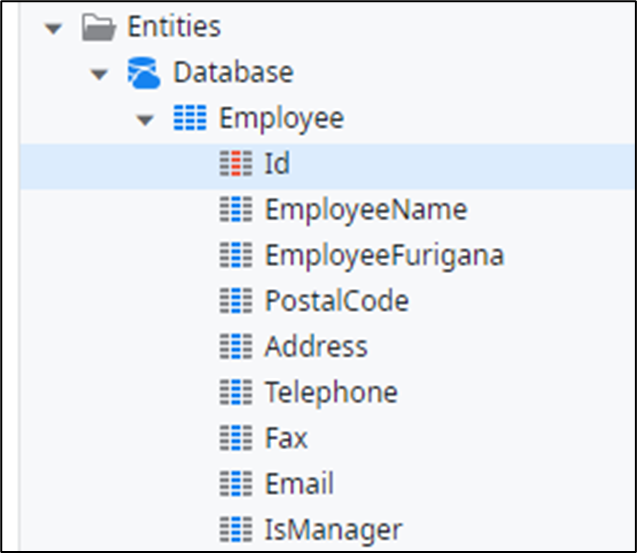
Task: Click the EmployeeName attribute icon
Action: pos(236,210)
